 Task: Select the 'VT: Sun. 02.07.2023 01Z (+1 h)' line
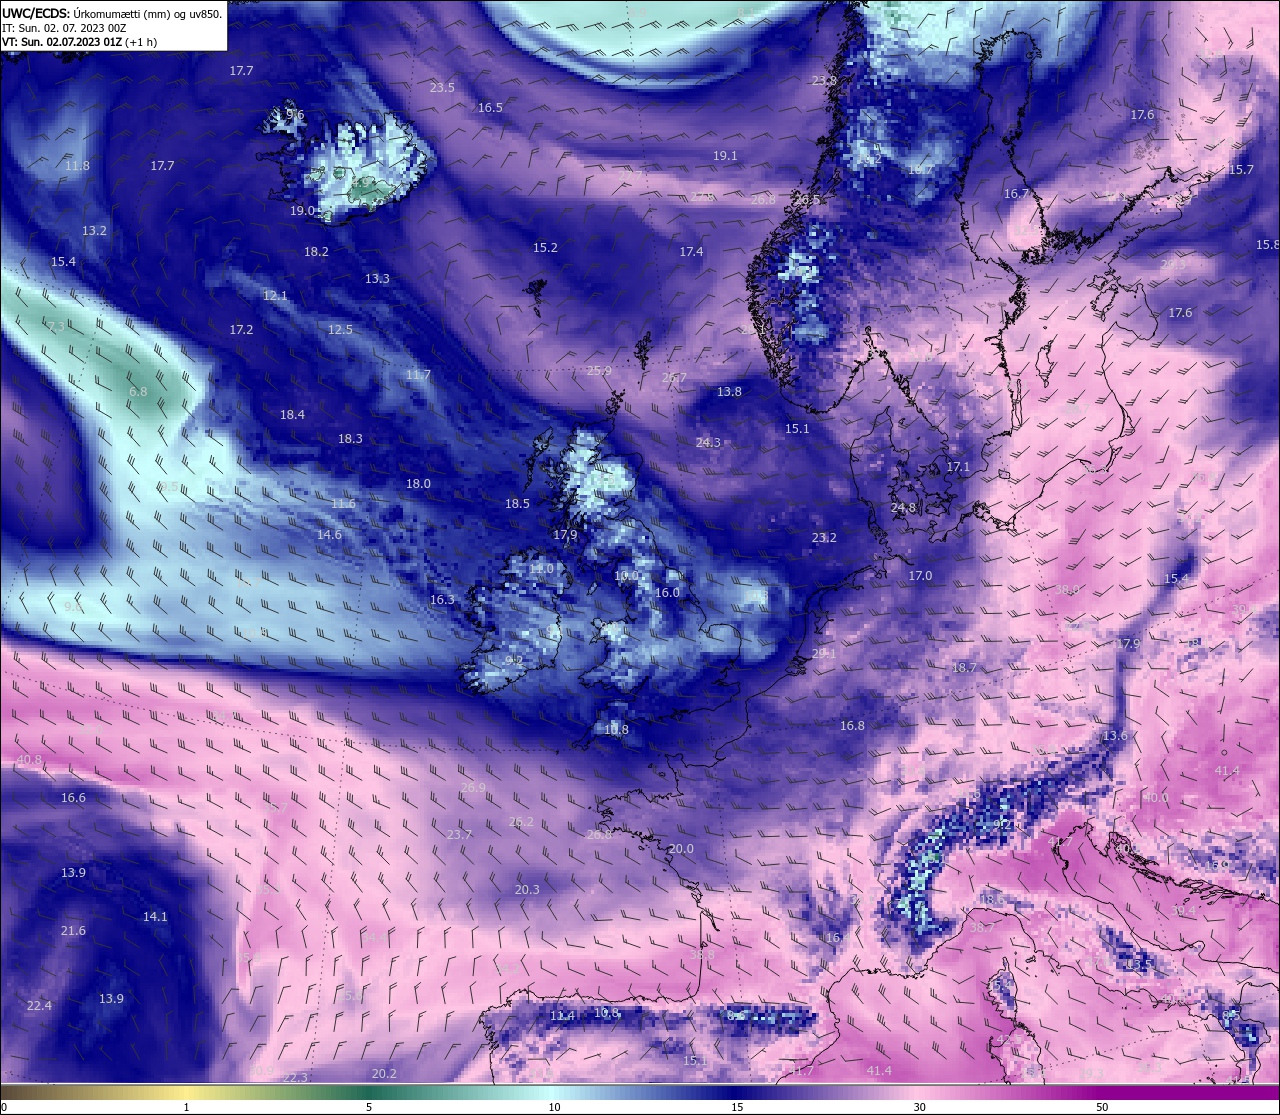79,42
